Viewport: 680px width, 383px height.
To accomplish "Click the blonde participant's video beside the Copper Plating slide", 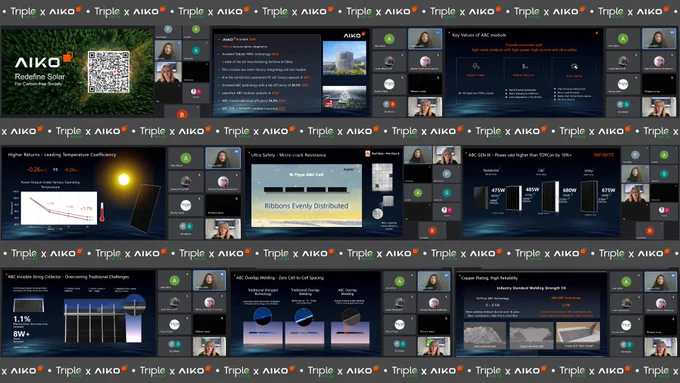I will tap(660, 347).
